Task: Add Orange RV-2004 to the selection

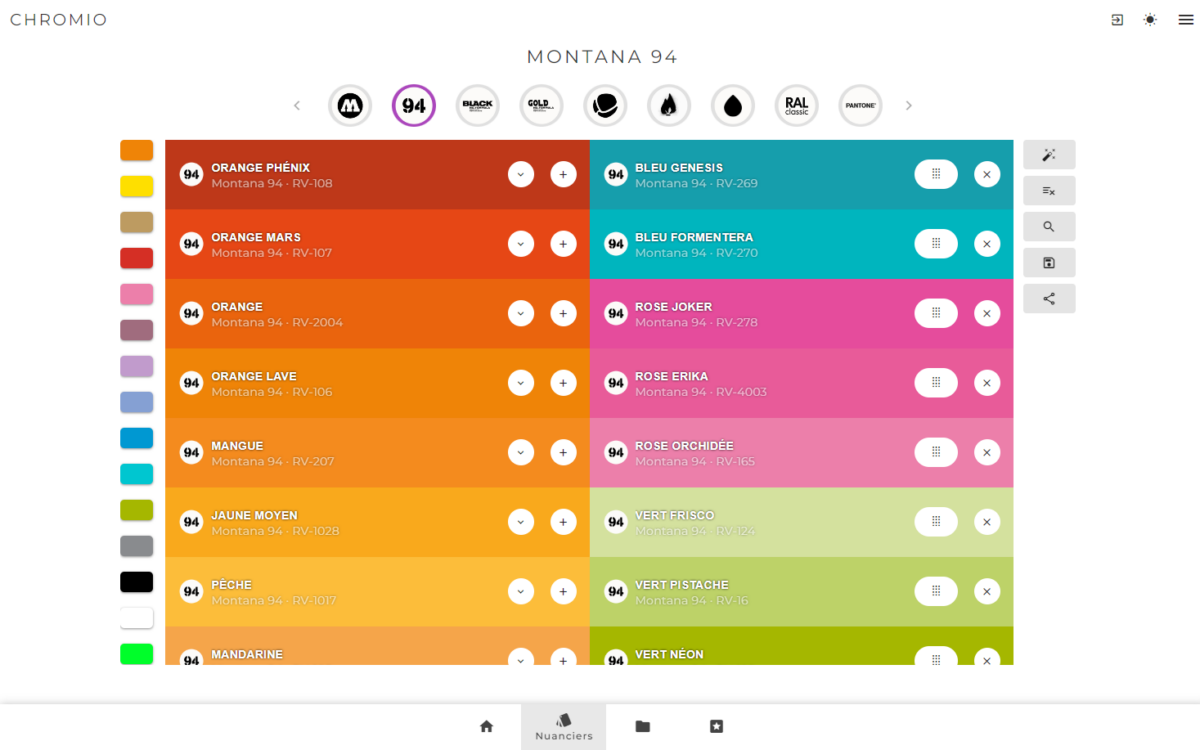Action: coord(563,313)
